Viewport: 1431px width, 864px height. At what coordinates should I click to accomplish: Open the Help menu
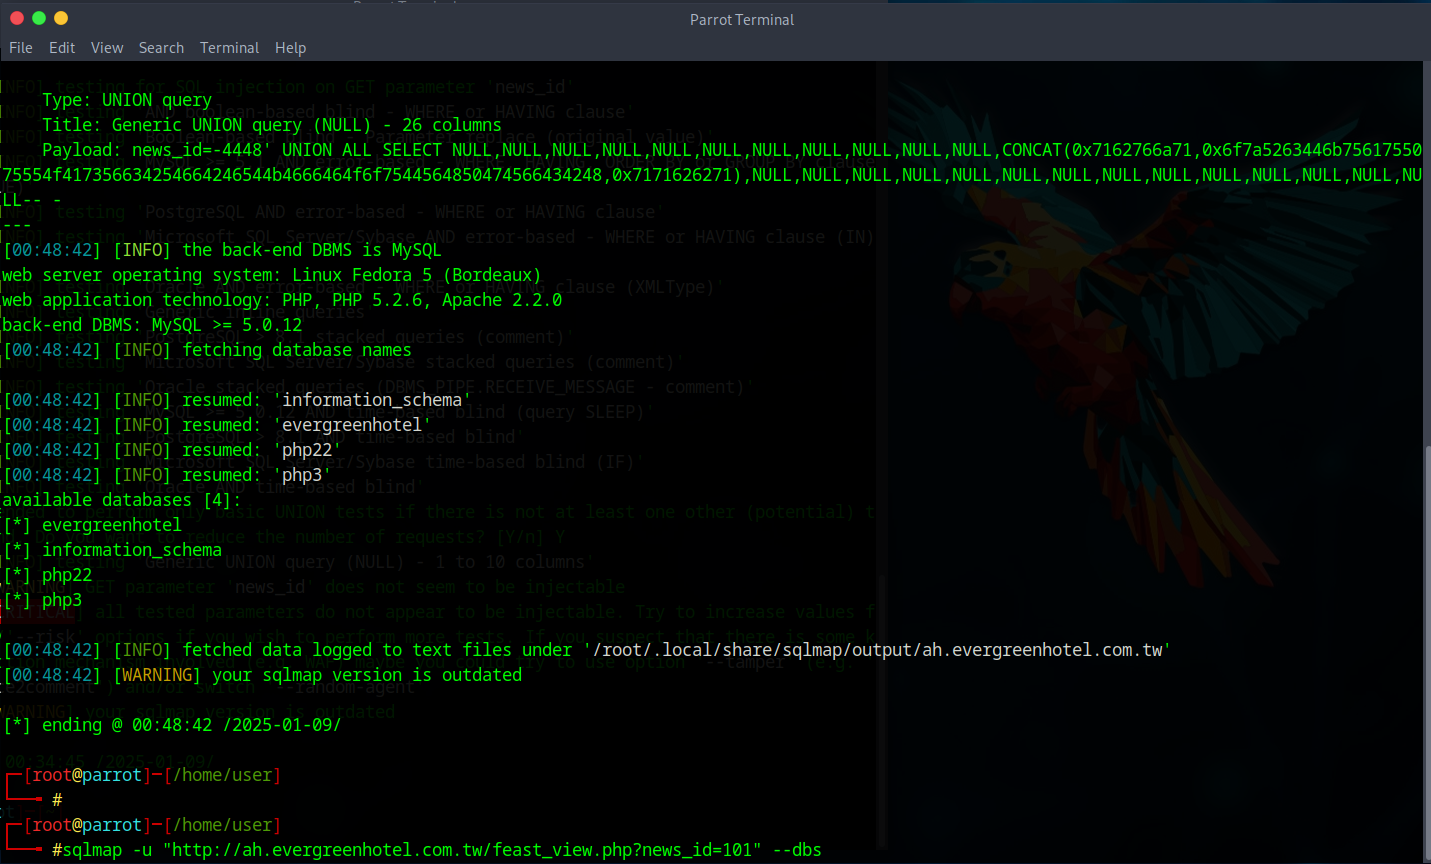pyautogui.click(x=291, y=48)
